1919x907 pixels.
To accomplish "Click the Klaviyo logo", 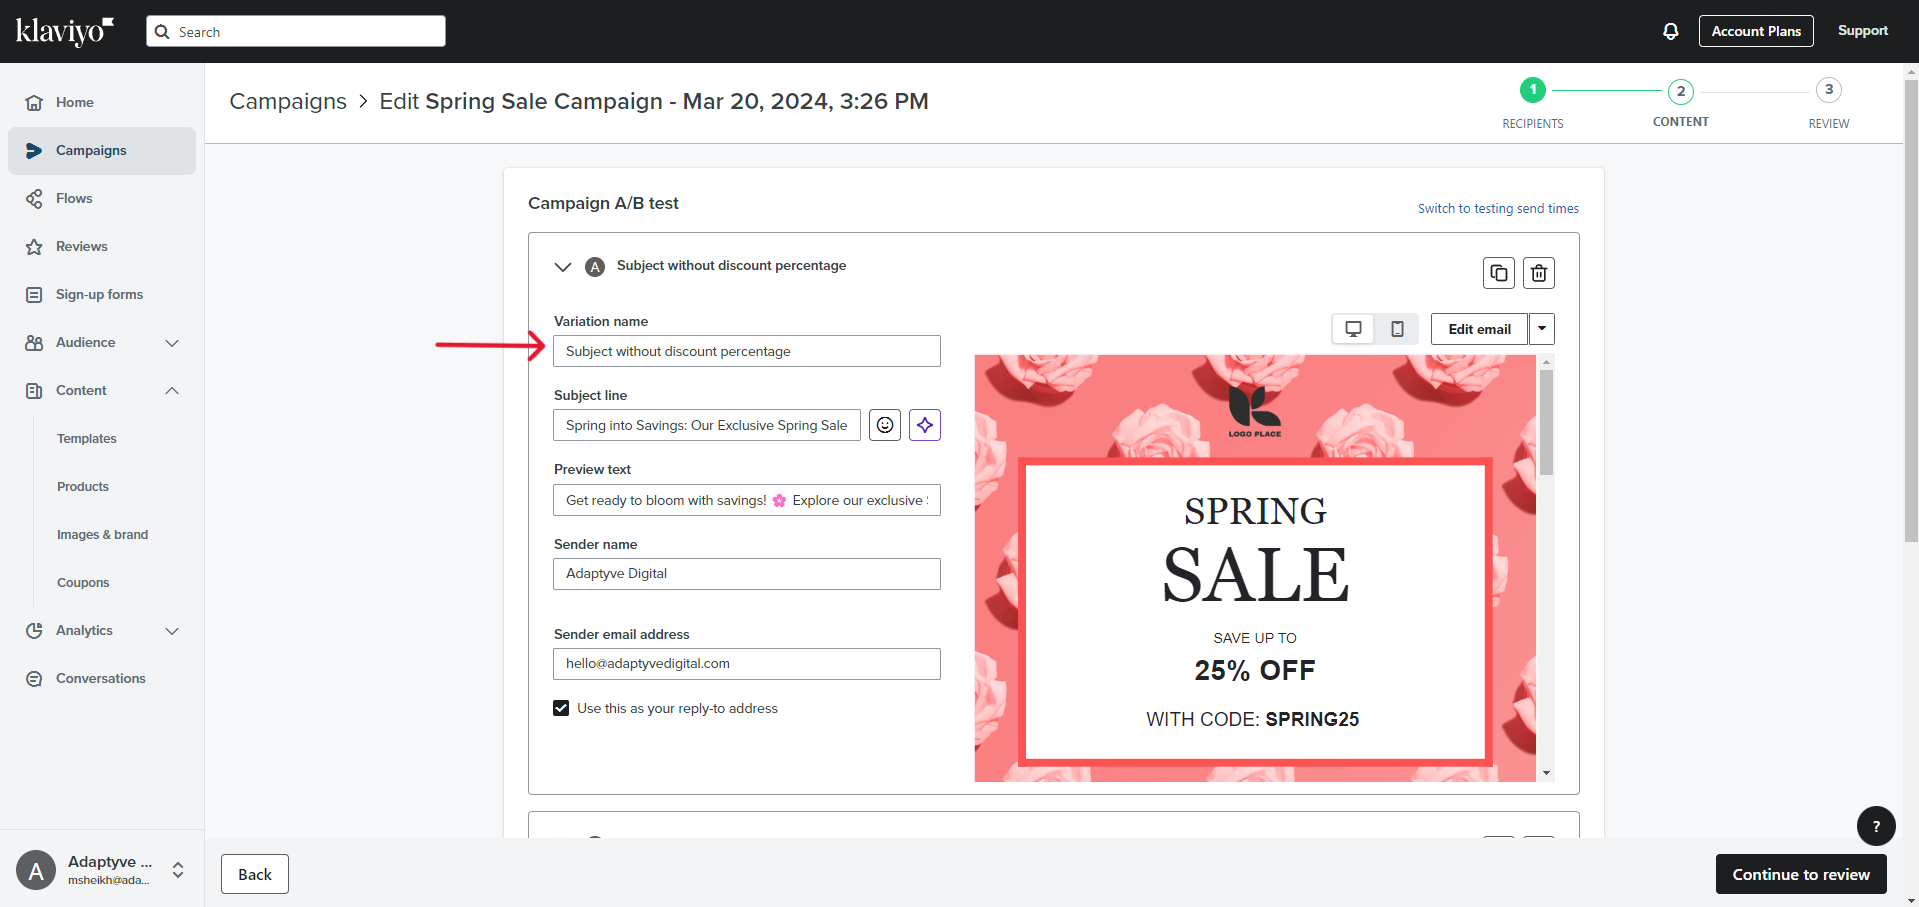I will pyautogui.click(x=65, y=31).
